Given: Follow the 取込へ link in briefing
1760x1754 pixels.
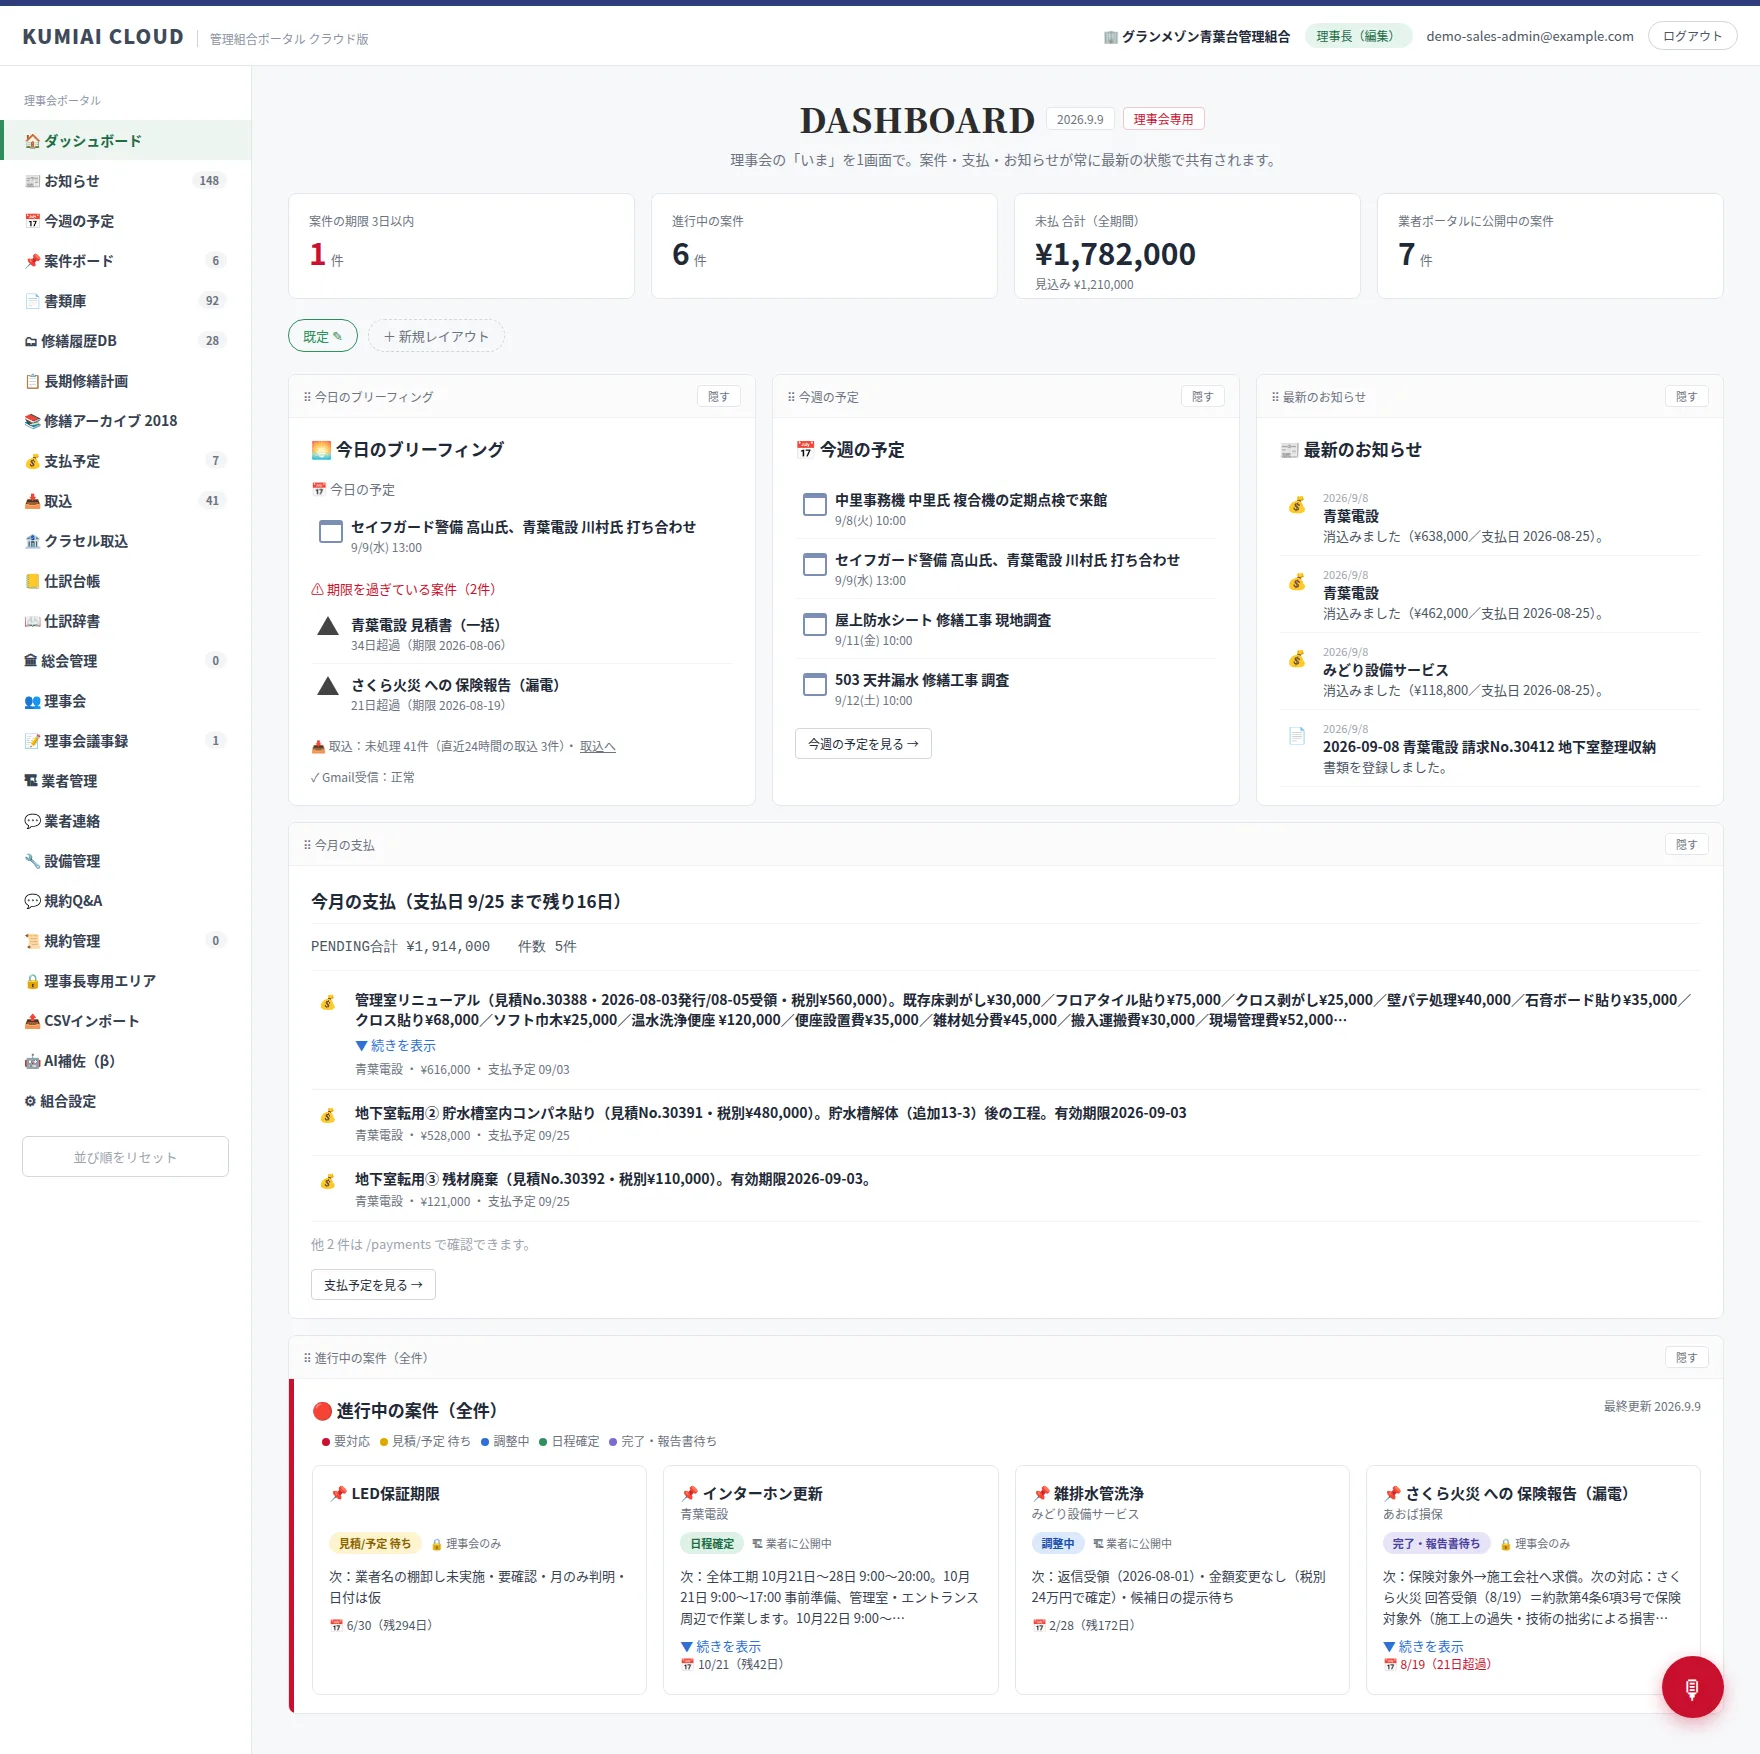Looking at the screenshot, I should (598, 746).
